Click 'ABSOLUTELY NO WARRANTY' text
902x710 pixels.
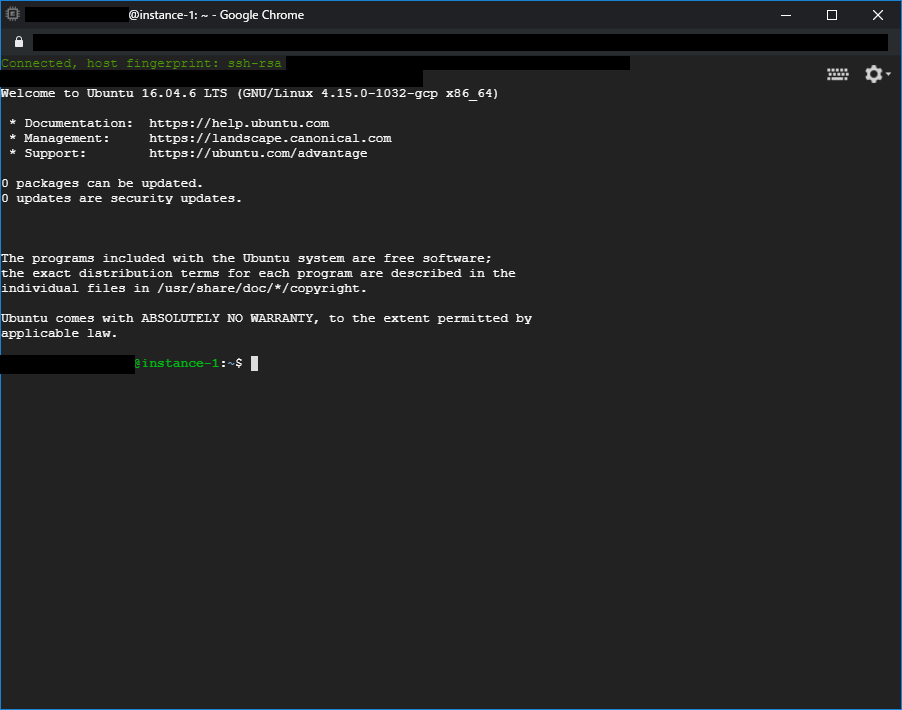227,318
